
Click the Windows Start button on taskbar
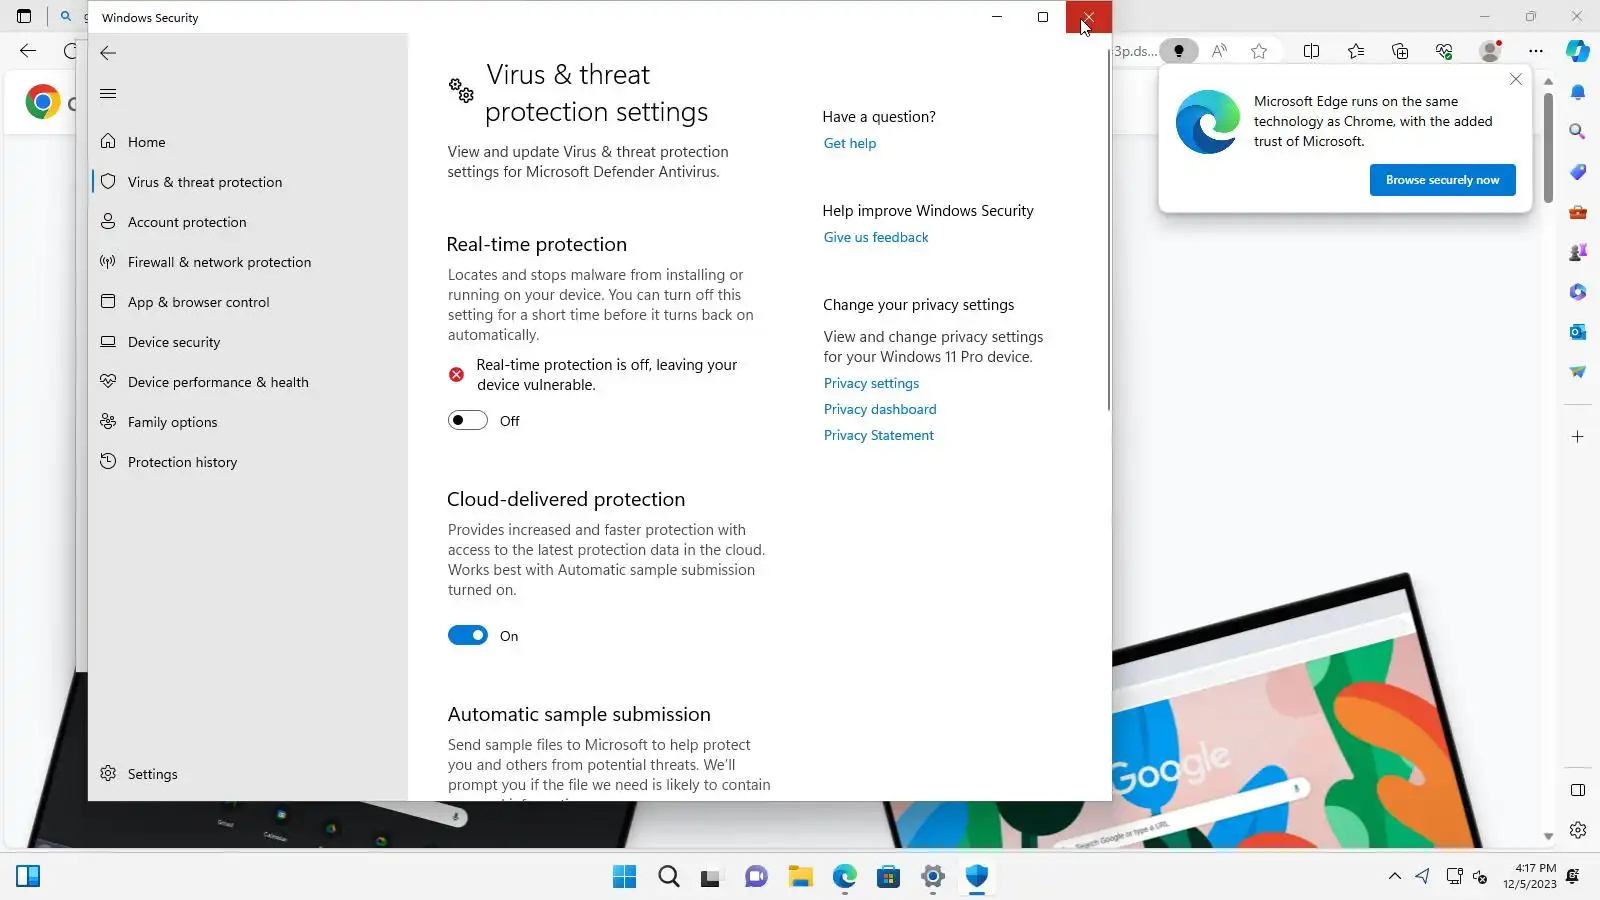pyautogui.click(x=624, y=877)
